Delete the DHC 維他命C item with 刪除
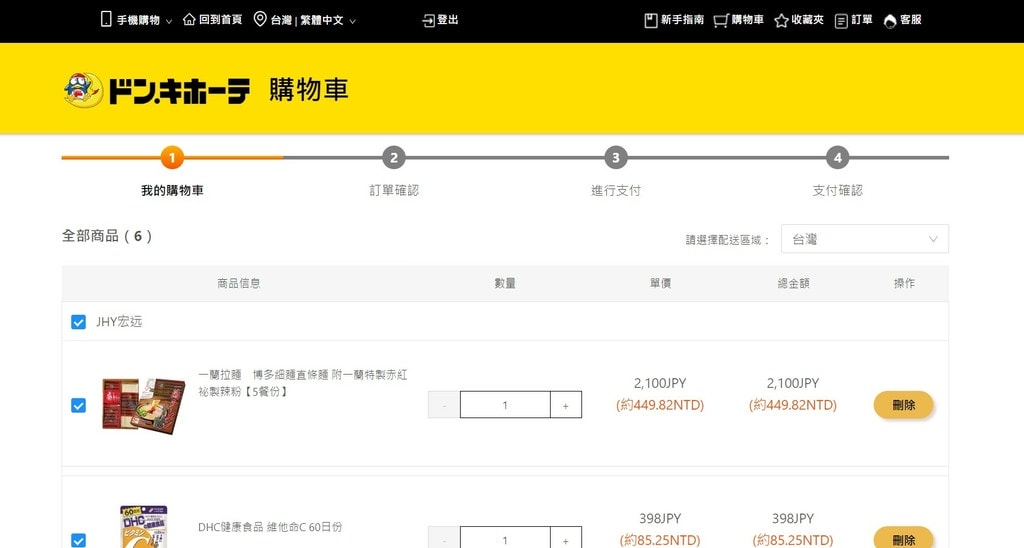This screenshot has height=548, width=1024. pyautogui.click(x=904, y=538)
